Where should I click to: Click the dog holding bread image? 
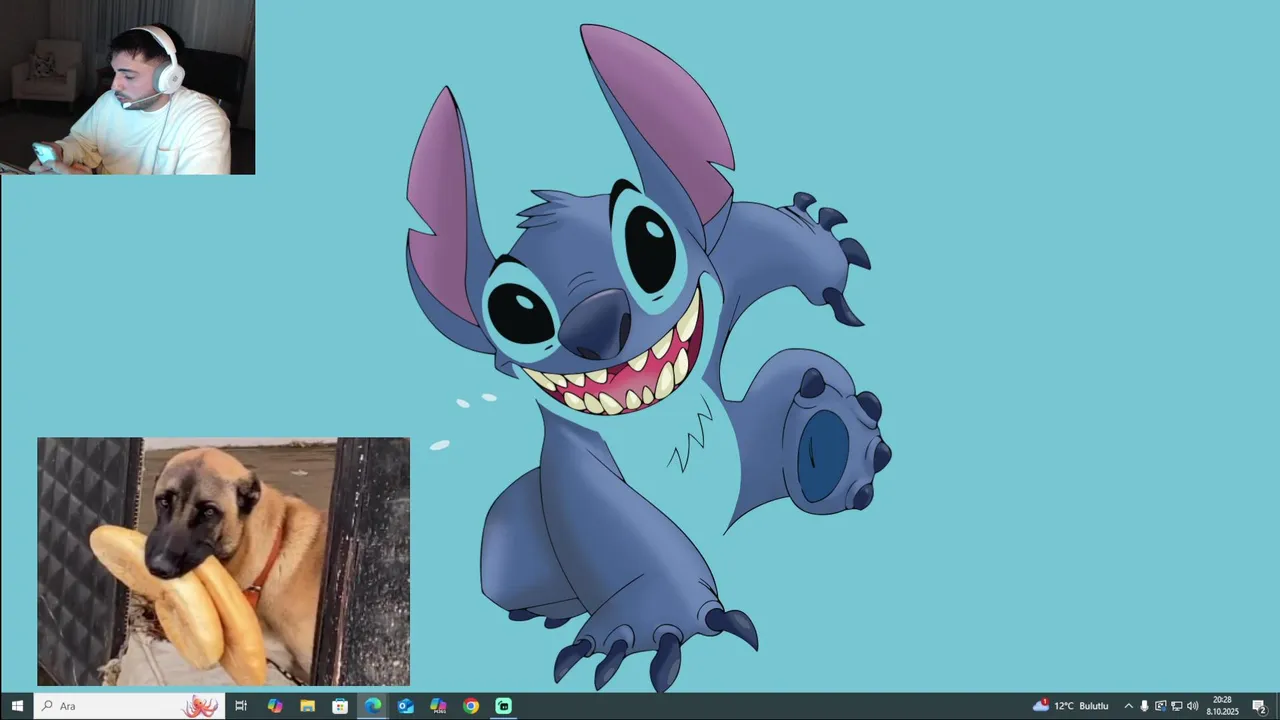pyautogui.click(x=223, y=561)
